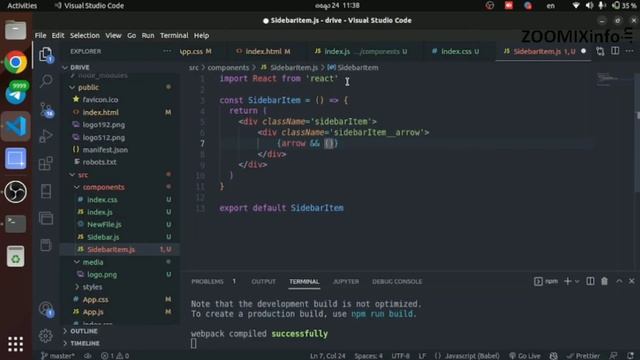Click Go Live in status bar

525,356
